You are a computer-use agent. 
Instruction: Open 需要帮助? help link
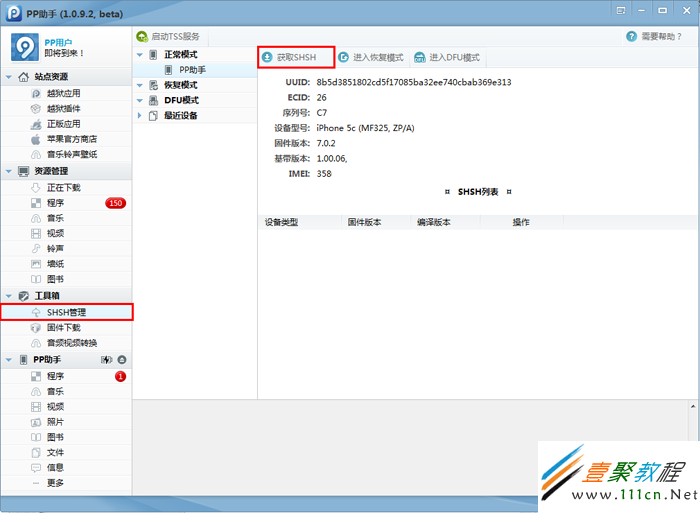click(x=654, y=37)
